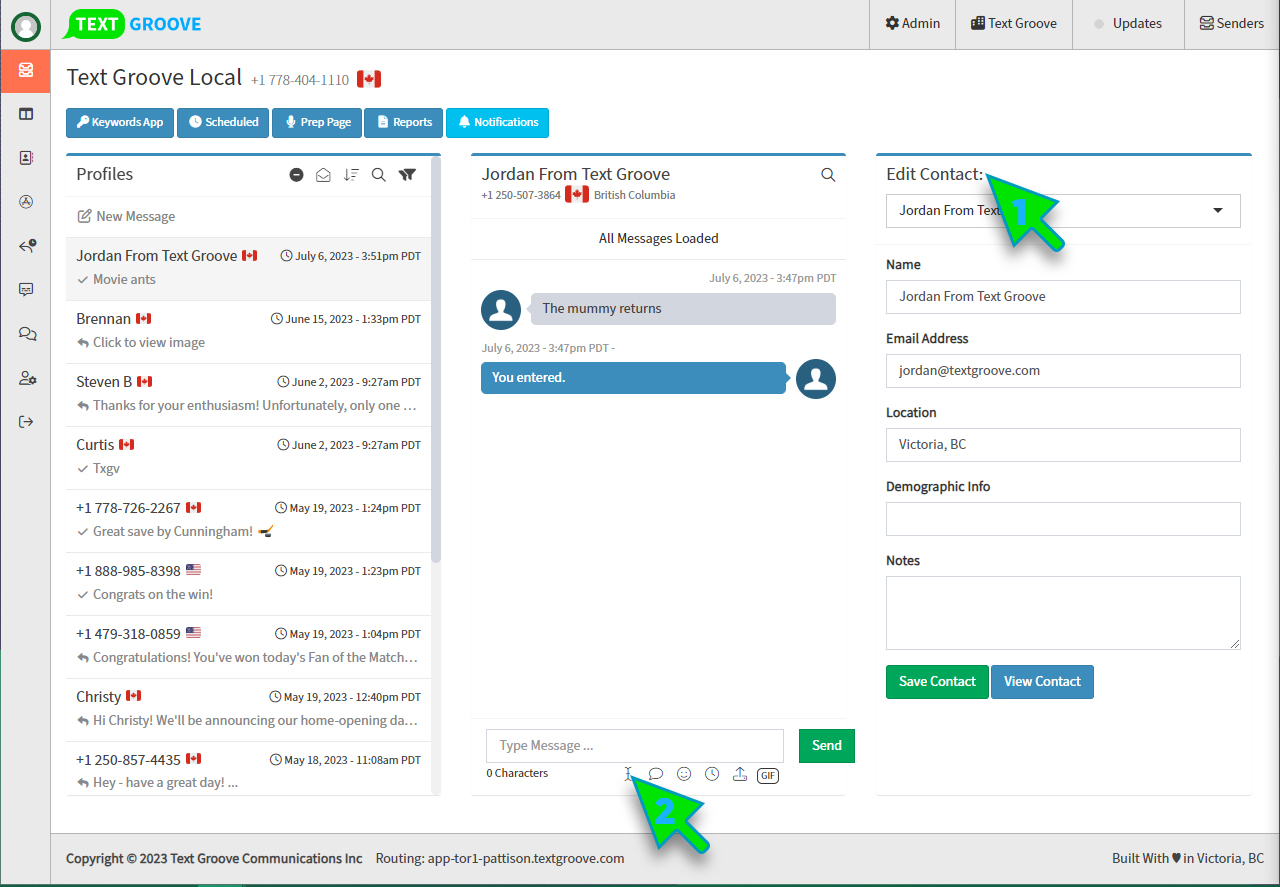Open Keywords App
Image resolution: width=1280 pixels, height=887 pixels.
tap(120, 122)
